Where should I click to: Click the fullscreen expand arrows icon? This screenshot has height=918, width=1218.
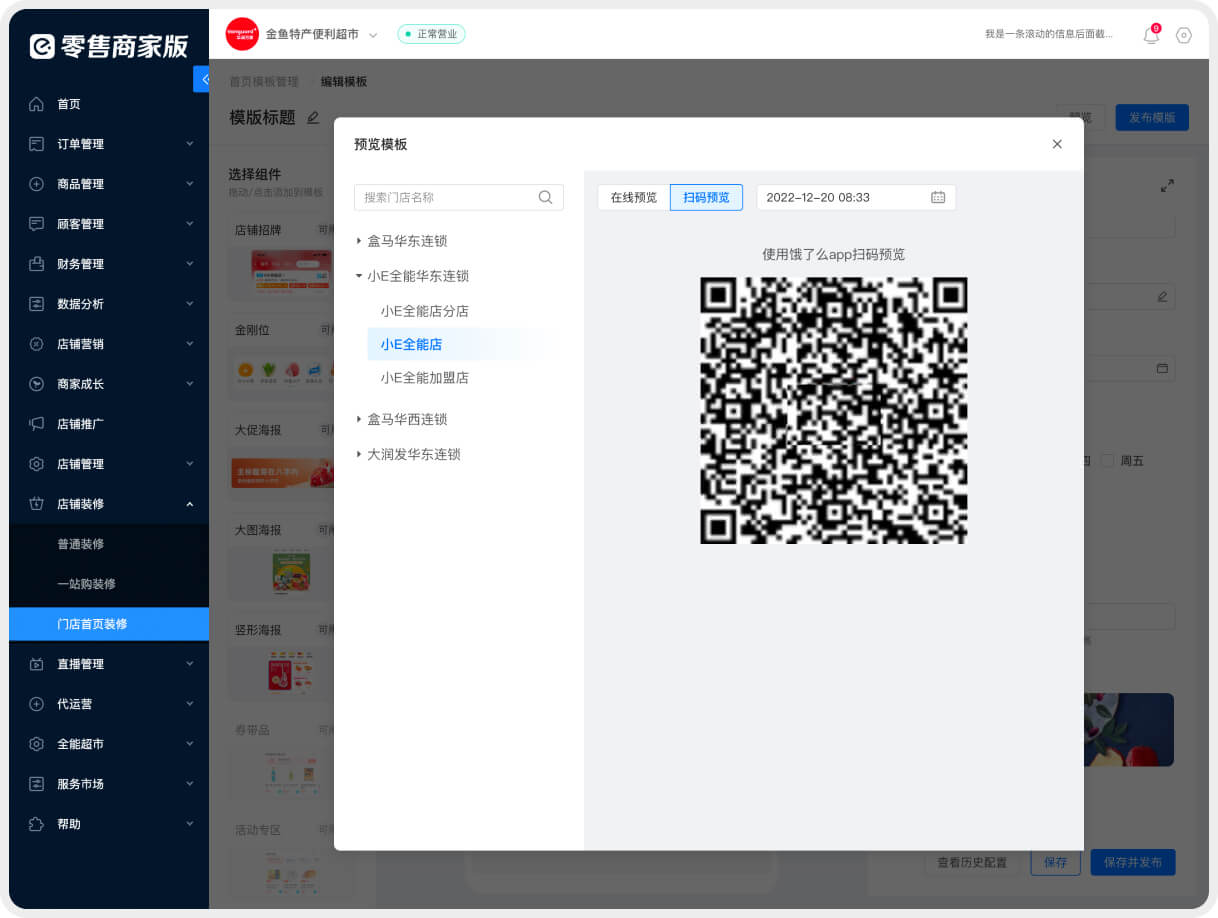click(x=1167, y=186)
